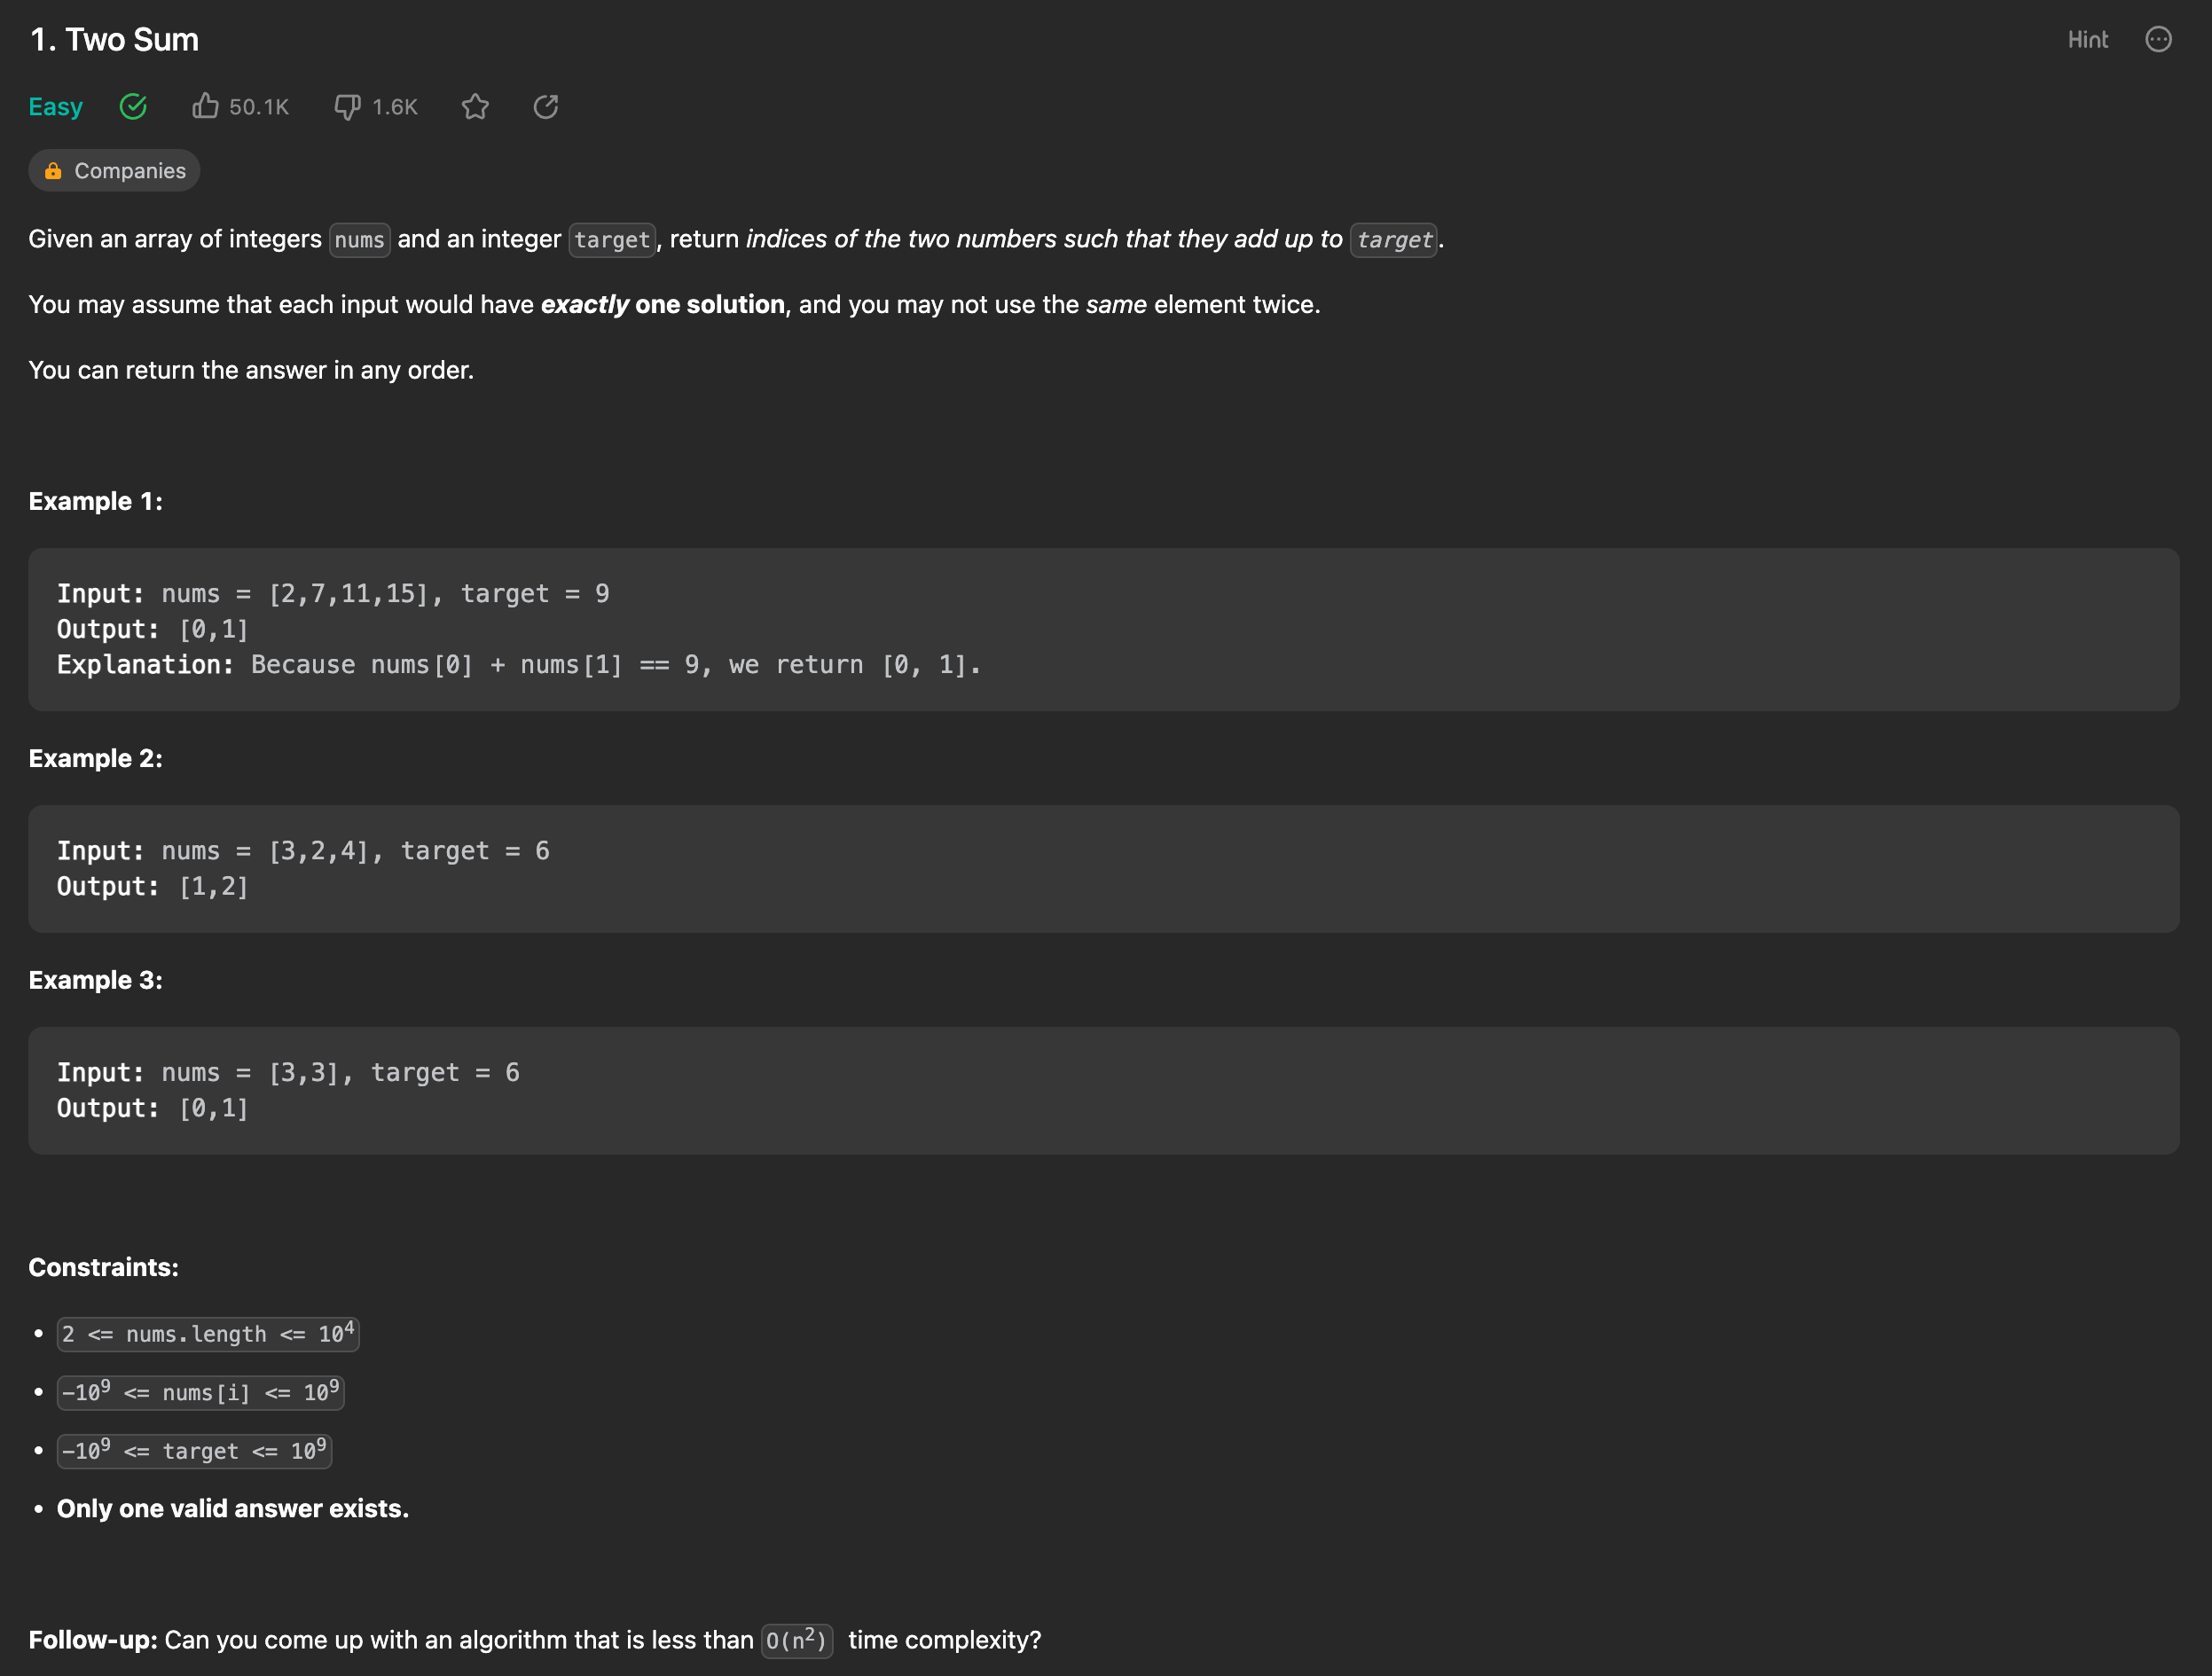Click the green solved checkmark icon
Image resolution: width=2212 pixels, height=1676 pixels.
pos(133,106)
